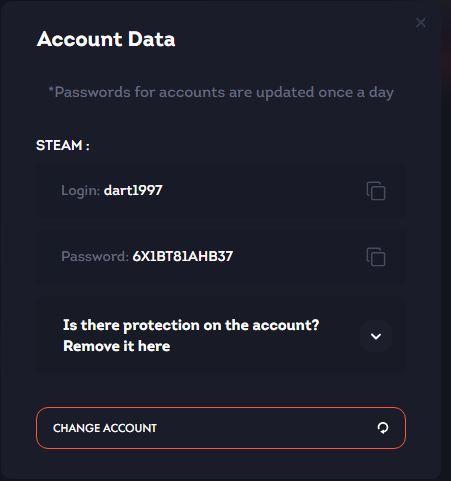Click empty area of the Password row
451x481 pixels.
click(297, 257)
